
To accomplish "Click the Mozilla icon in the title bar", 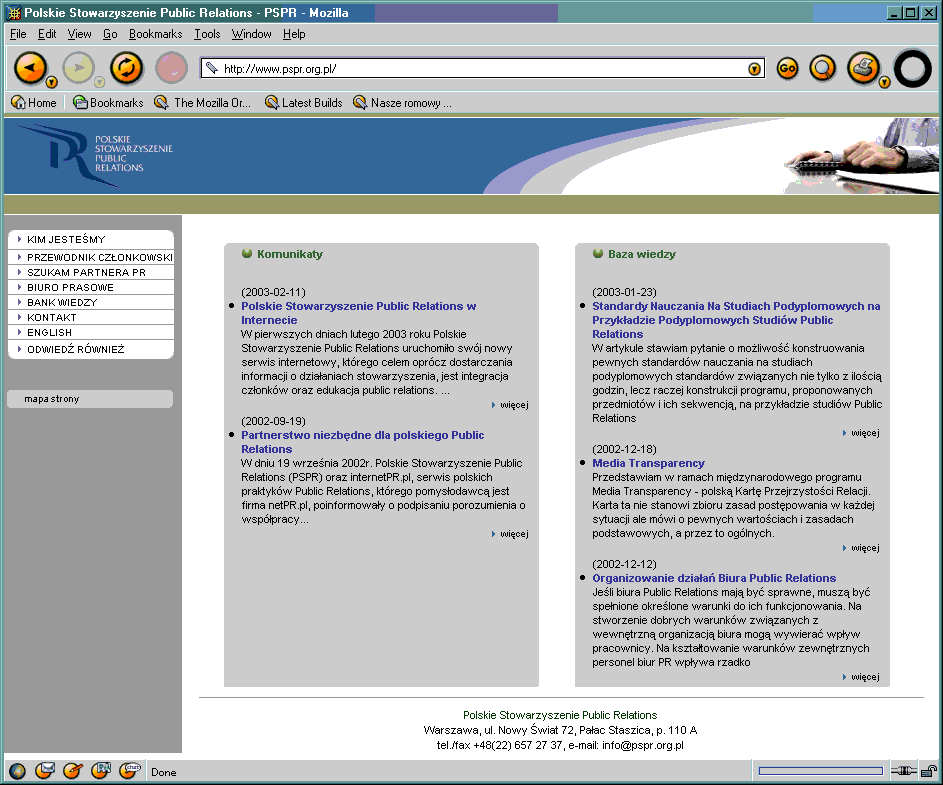I will pos(13,13).
